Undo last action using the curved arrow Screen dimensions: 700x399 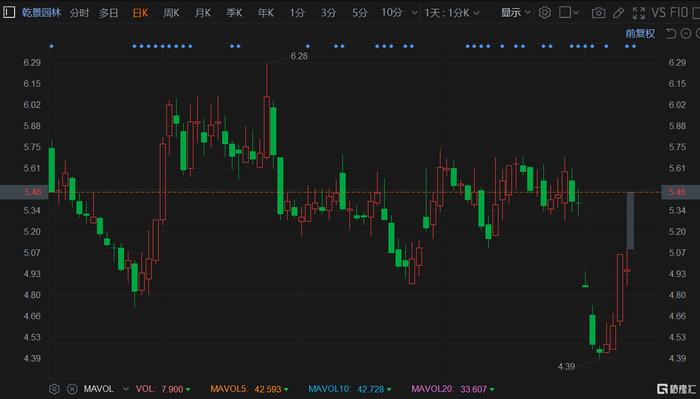pyautogui.click(x=671, y=33)
